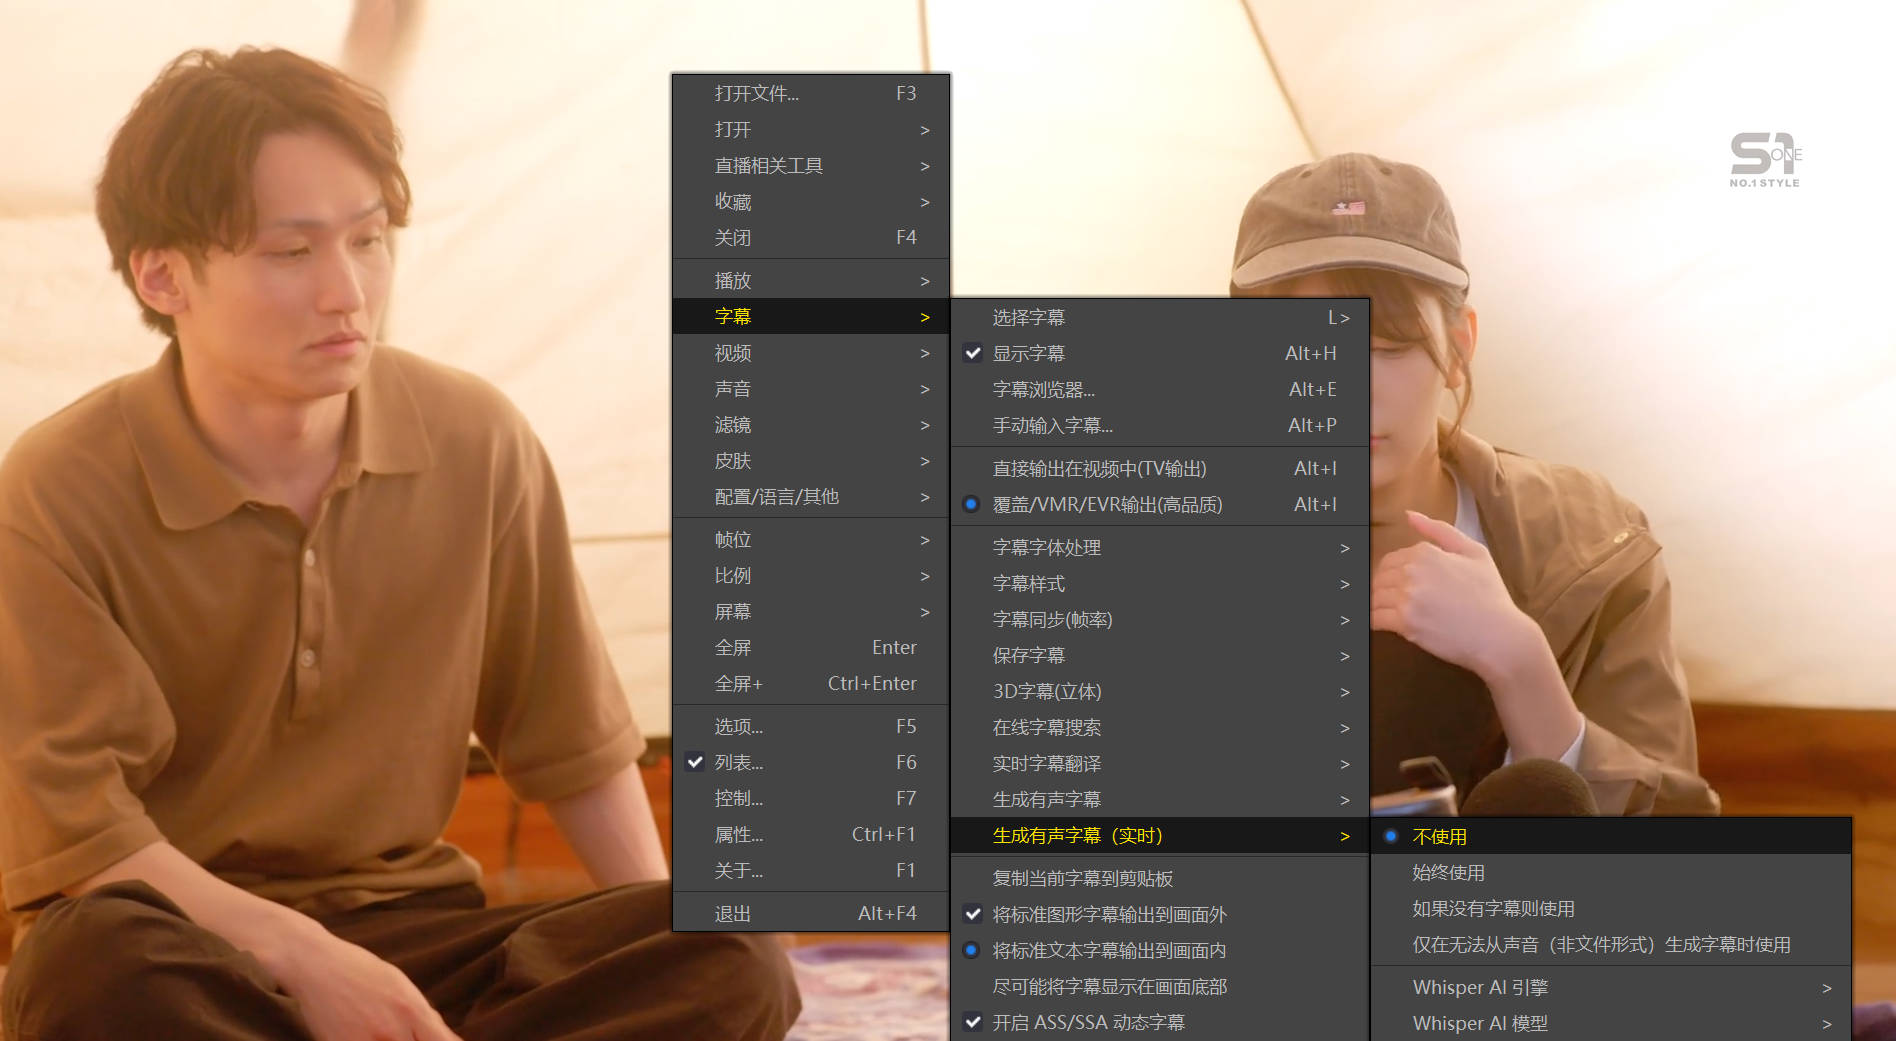
Task: Click 退出 Alt+F4 to quit
Action: (x=811, y=914)
